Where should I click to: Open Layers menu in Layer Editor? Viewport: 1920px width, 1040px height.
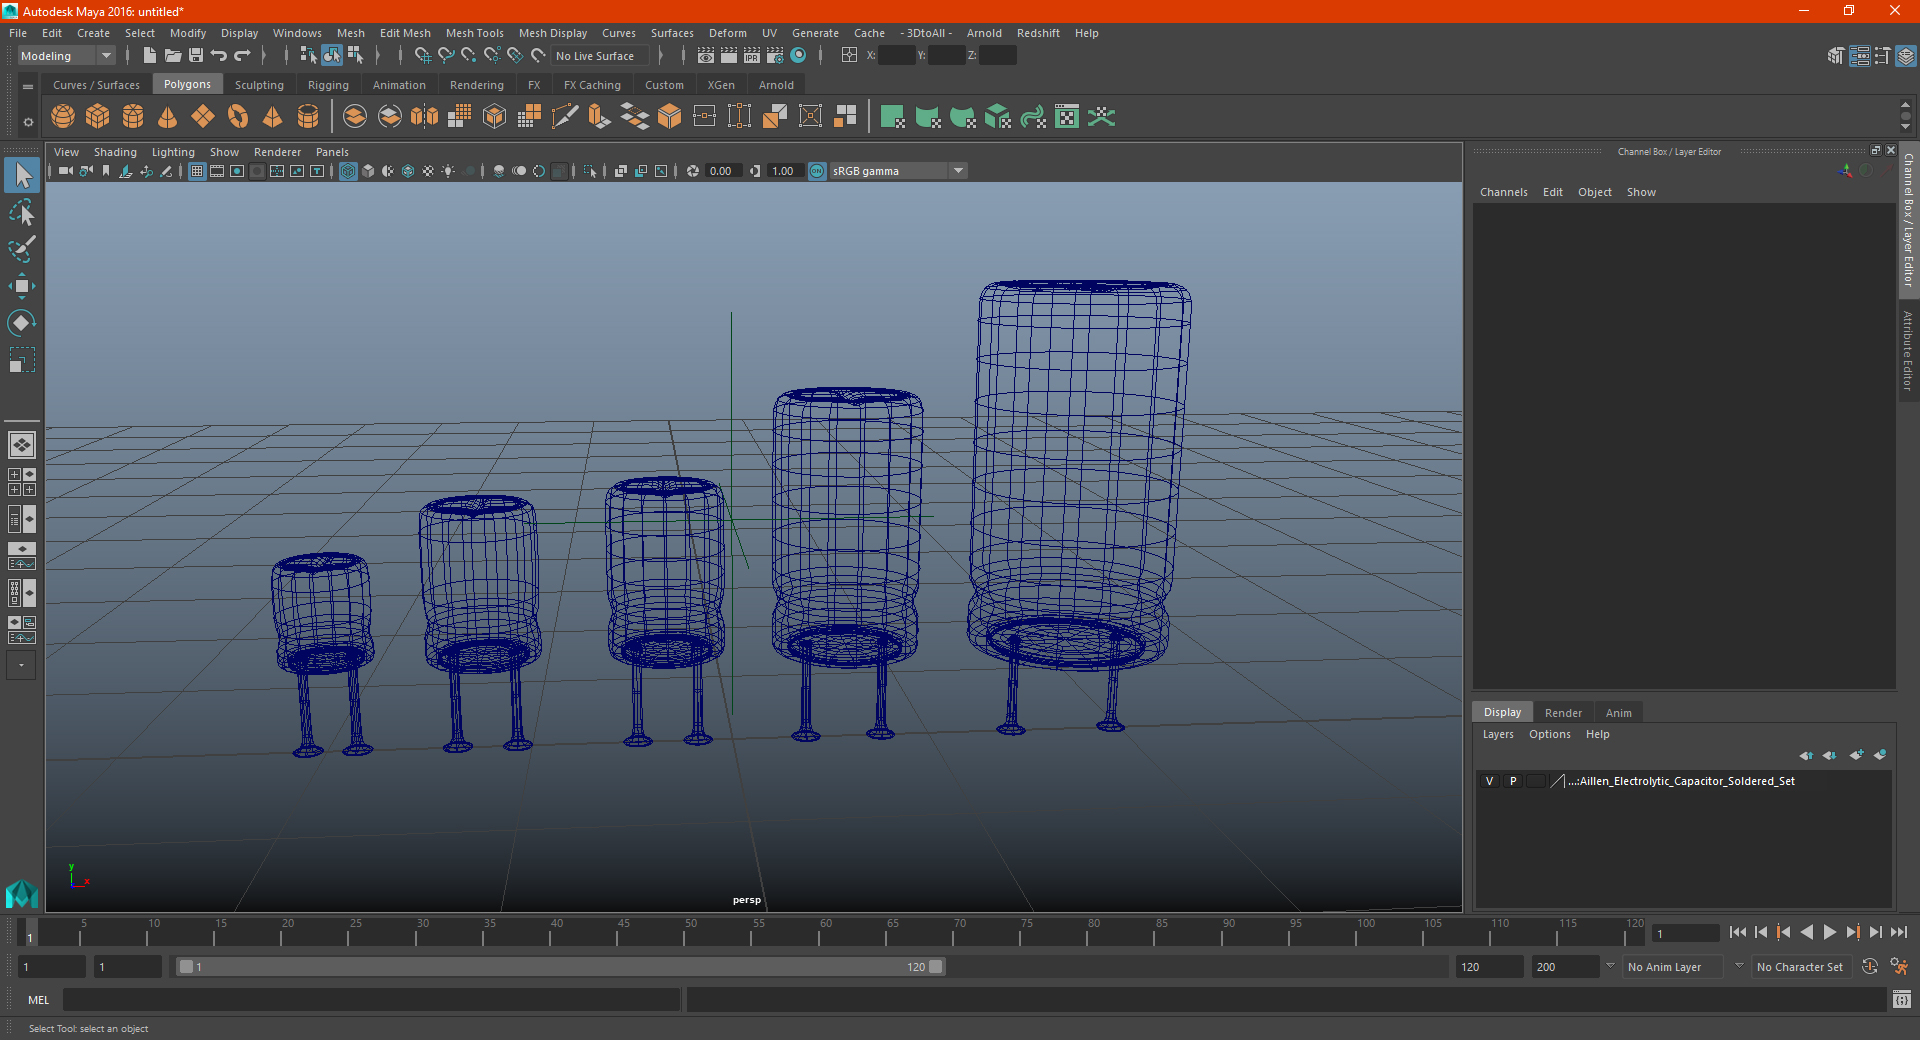1497,734
